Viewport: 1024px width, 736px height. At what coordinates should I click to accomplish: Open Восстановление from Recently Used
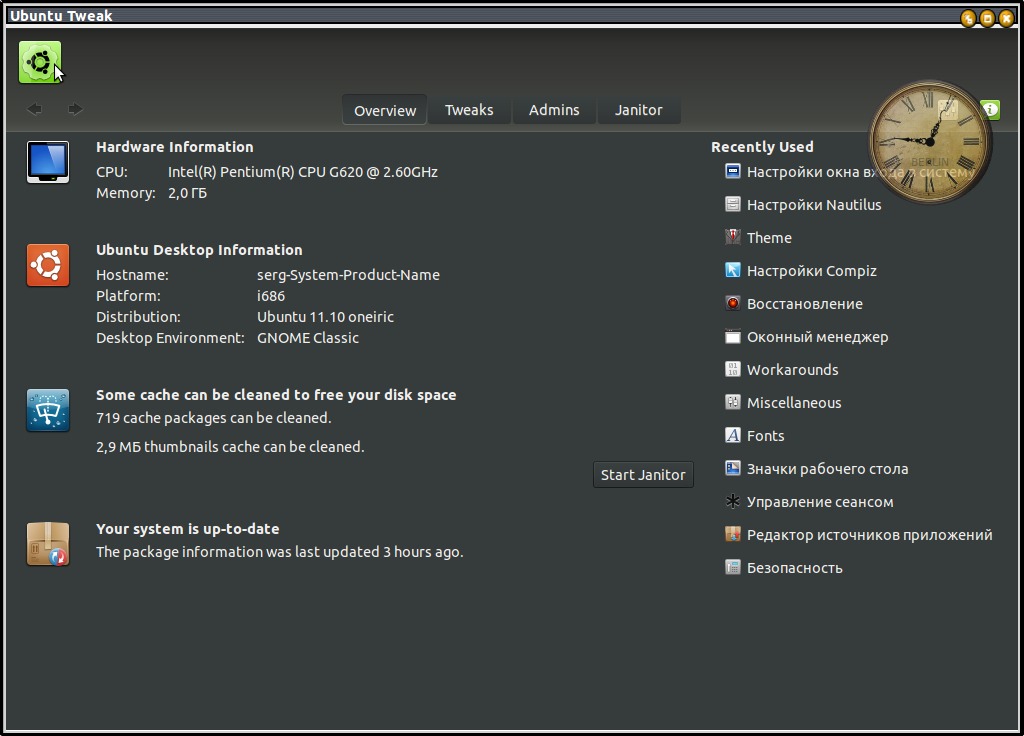(x=805, y=304)
